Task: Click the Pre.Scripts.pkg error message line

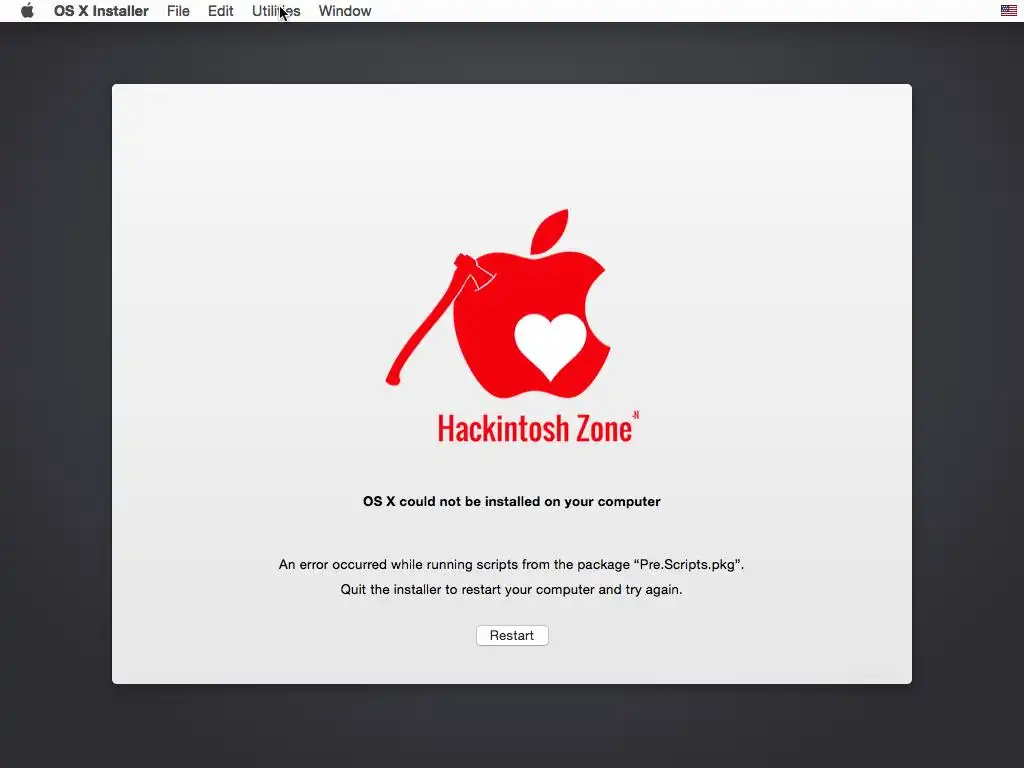Action: tap(511, 564)
